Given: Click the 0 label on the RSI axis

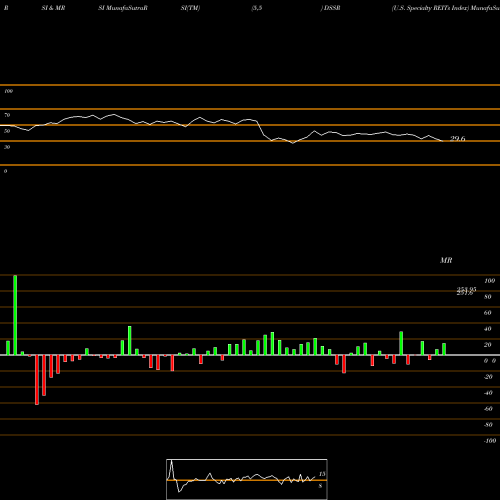Looking at the screenshot, I should [x=5, y=171].
